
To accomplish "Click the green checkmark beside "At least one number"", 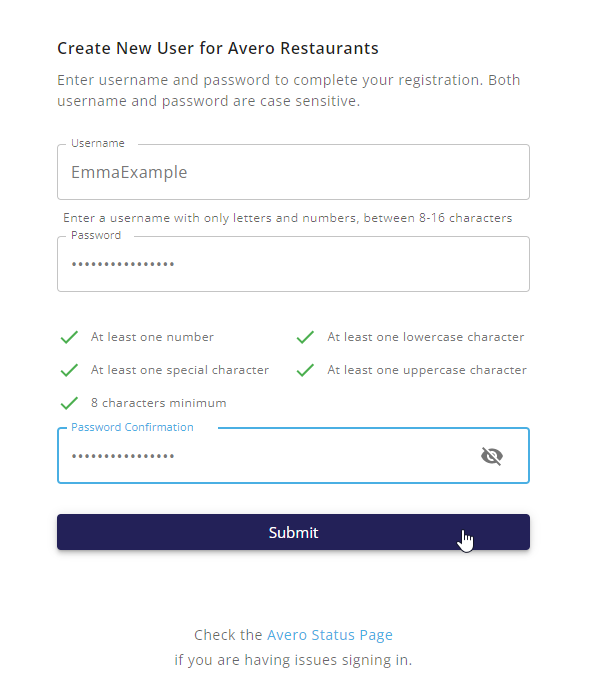I will click(69, 338).
